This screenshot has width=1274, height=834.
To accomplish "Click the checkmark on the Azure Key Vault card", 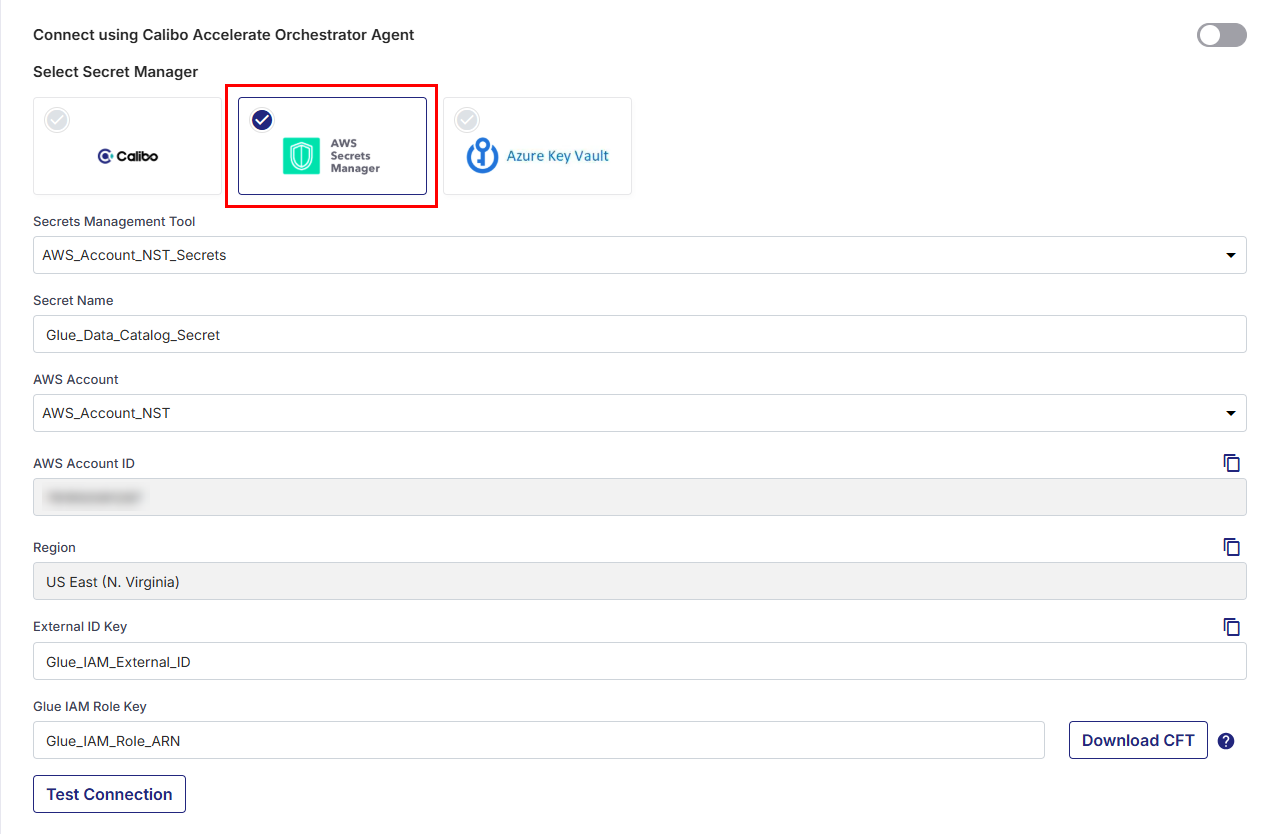I will click(467, 120).
